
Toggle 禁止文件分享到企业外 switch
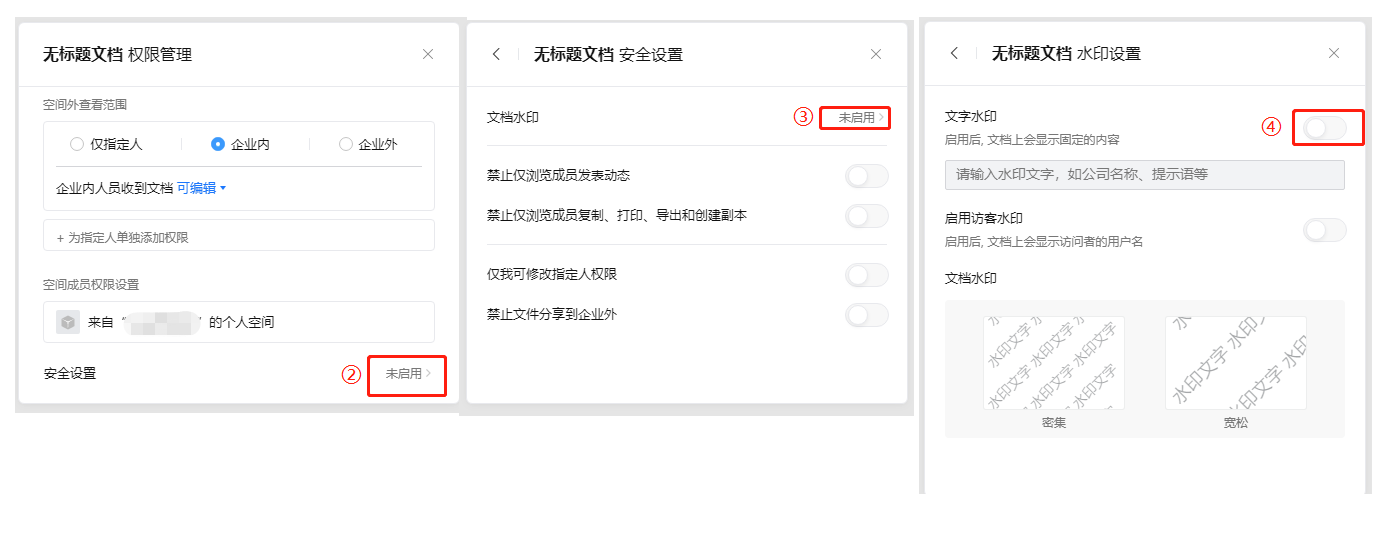(x=867, y=315)
